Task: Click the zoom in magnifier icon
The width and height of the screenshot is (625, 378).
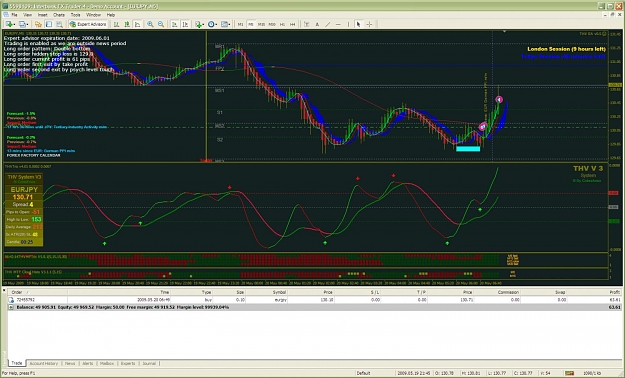Action: pyautogui.click(x=150, y=24)
